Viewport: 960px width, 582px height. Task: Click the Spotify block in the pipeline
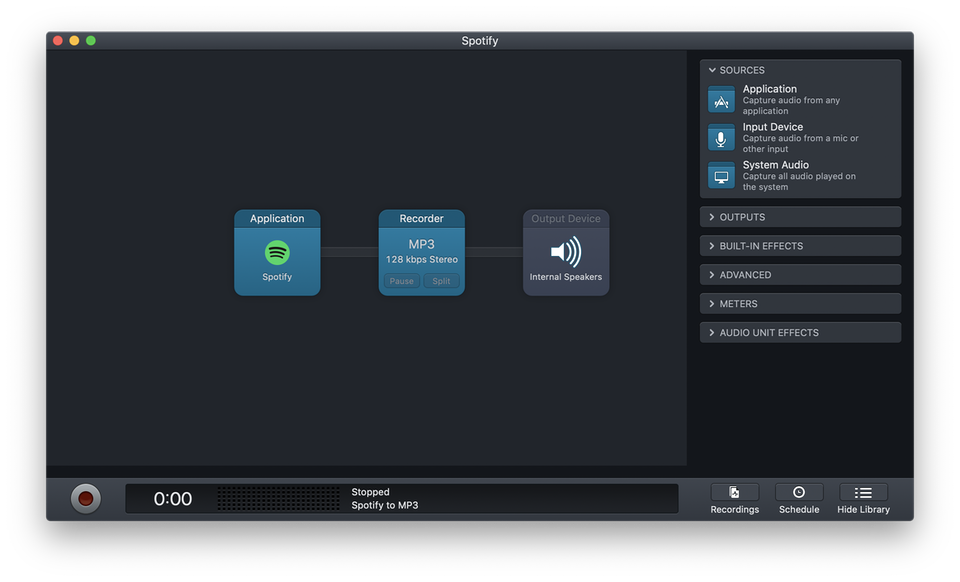(x=277, y=252)
